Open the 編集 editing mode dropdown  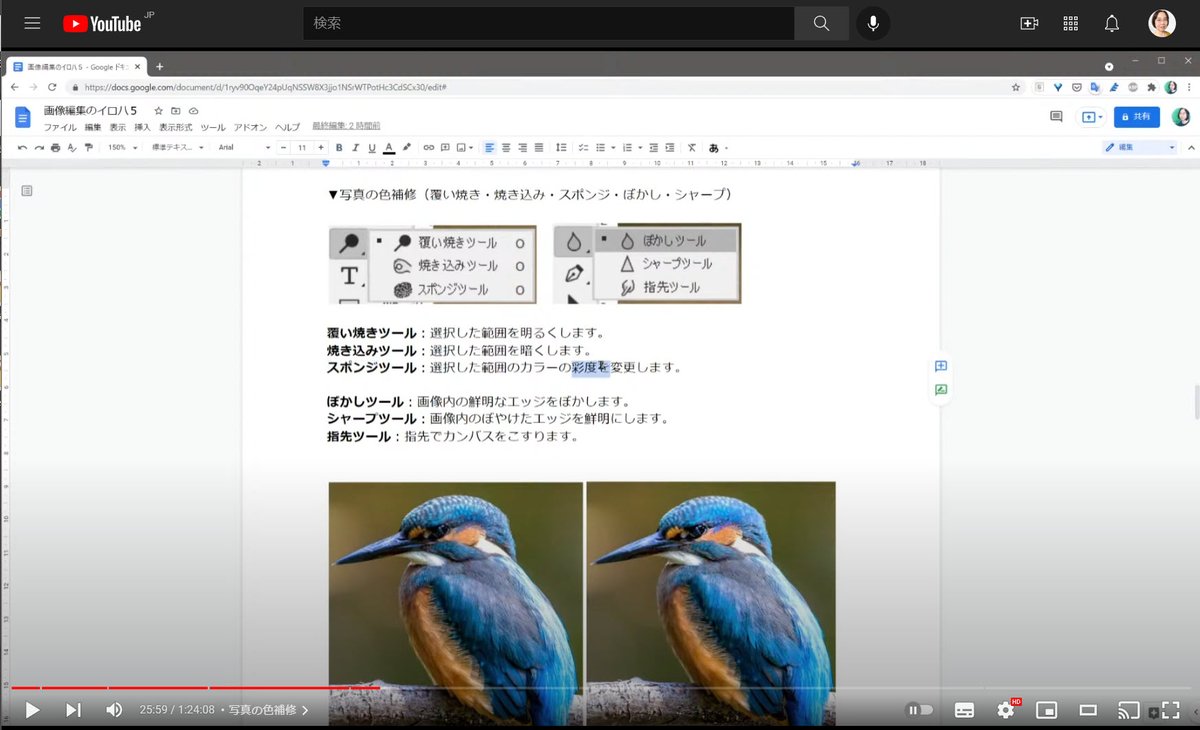(x=1141, y=147)
